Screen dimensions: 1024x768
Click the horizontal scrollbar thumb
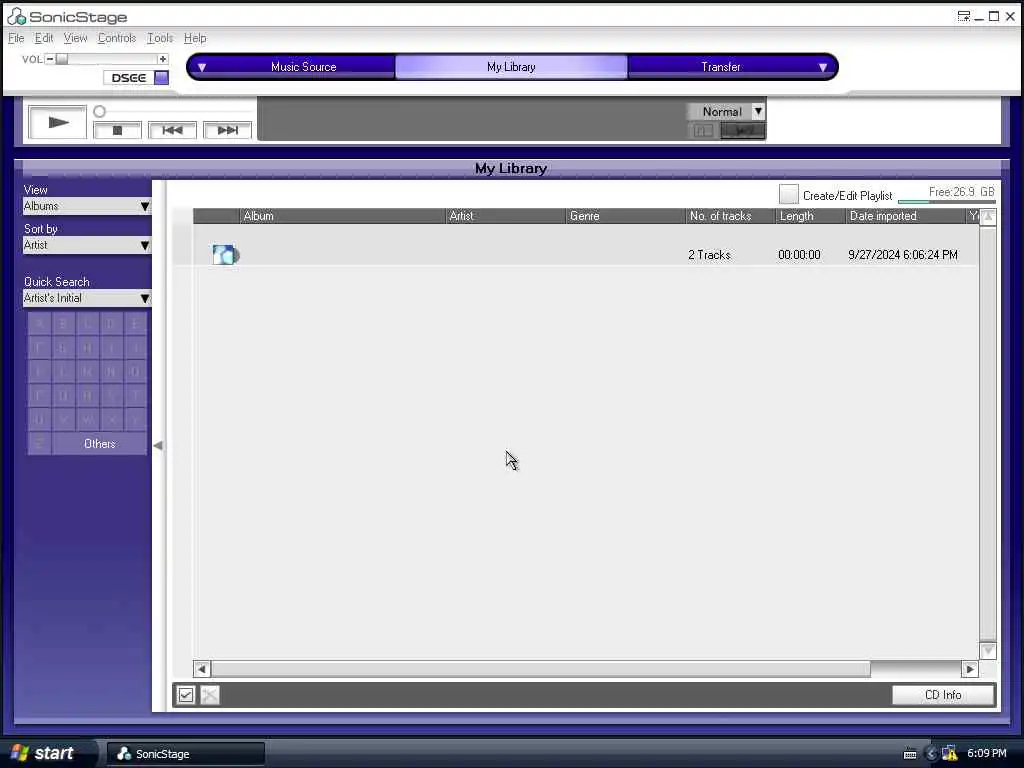click(541, 669)
